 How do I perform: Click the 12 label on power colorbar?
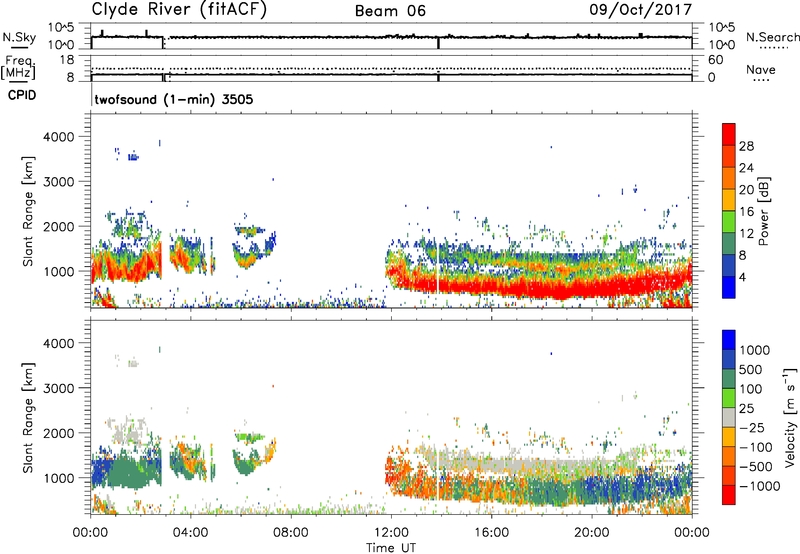coord(746,234)
